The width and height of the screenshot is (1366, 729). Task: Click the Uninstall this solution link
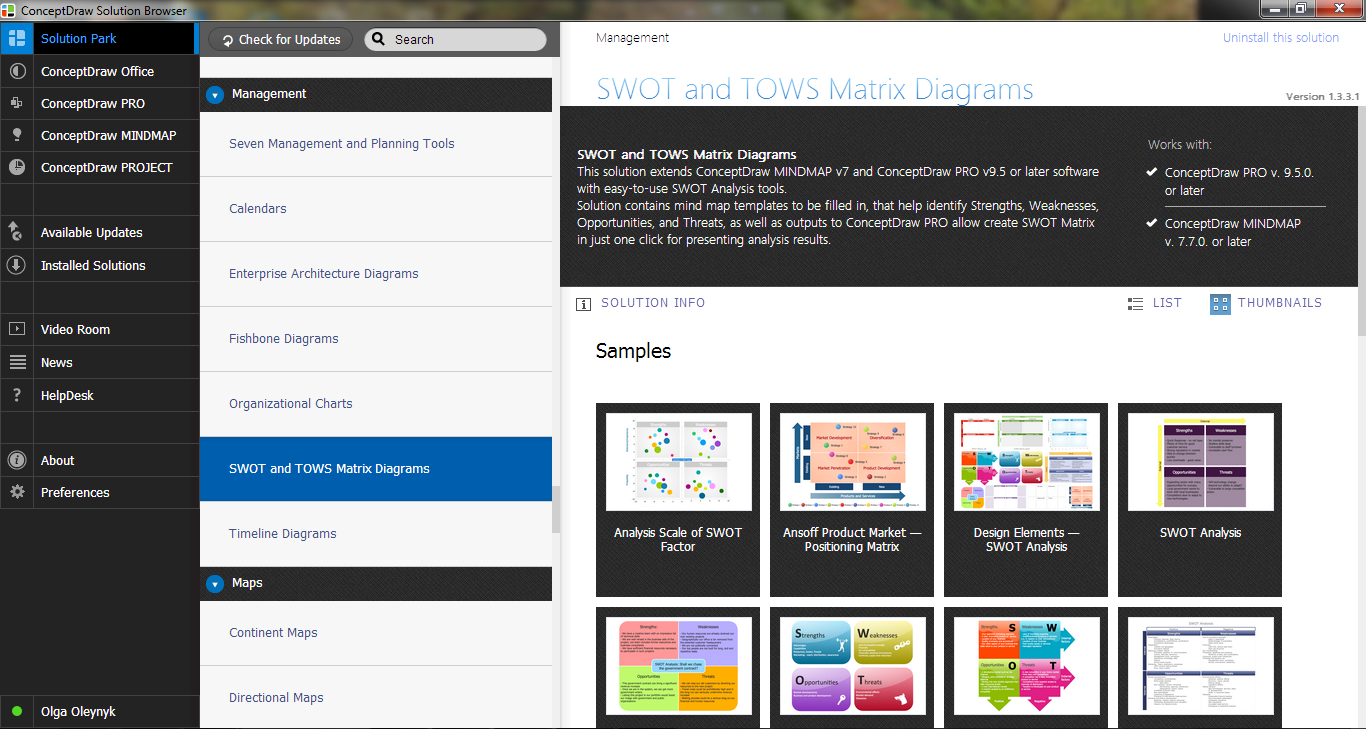(1280, 38)
